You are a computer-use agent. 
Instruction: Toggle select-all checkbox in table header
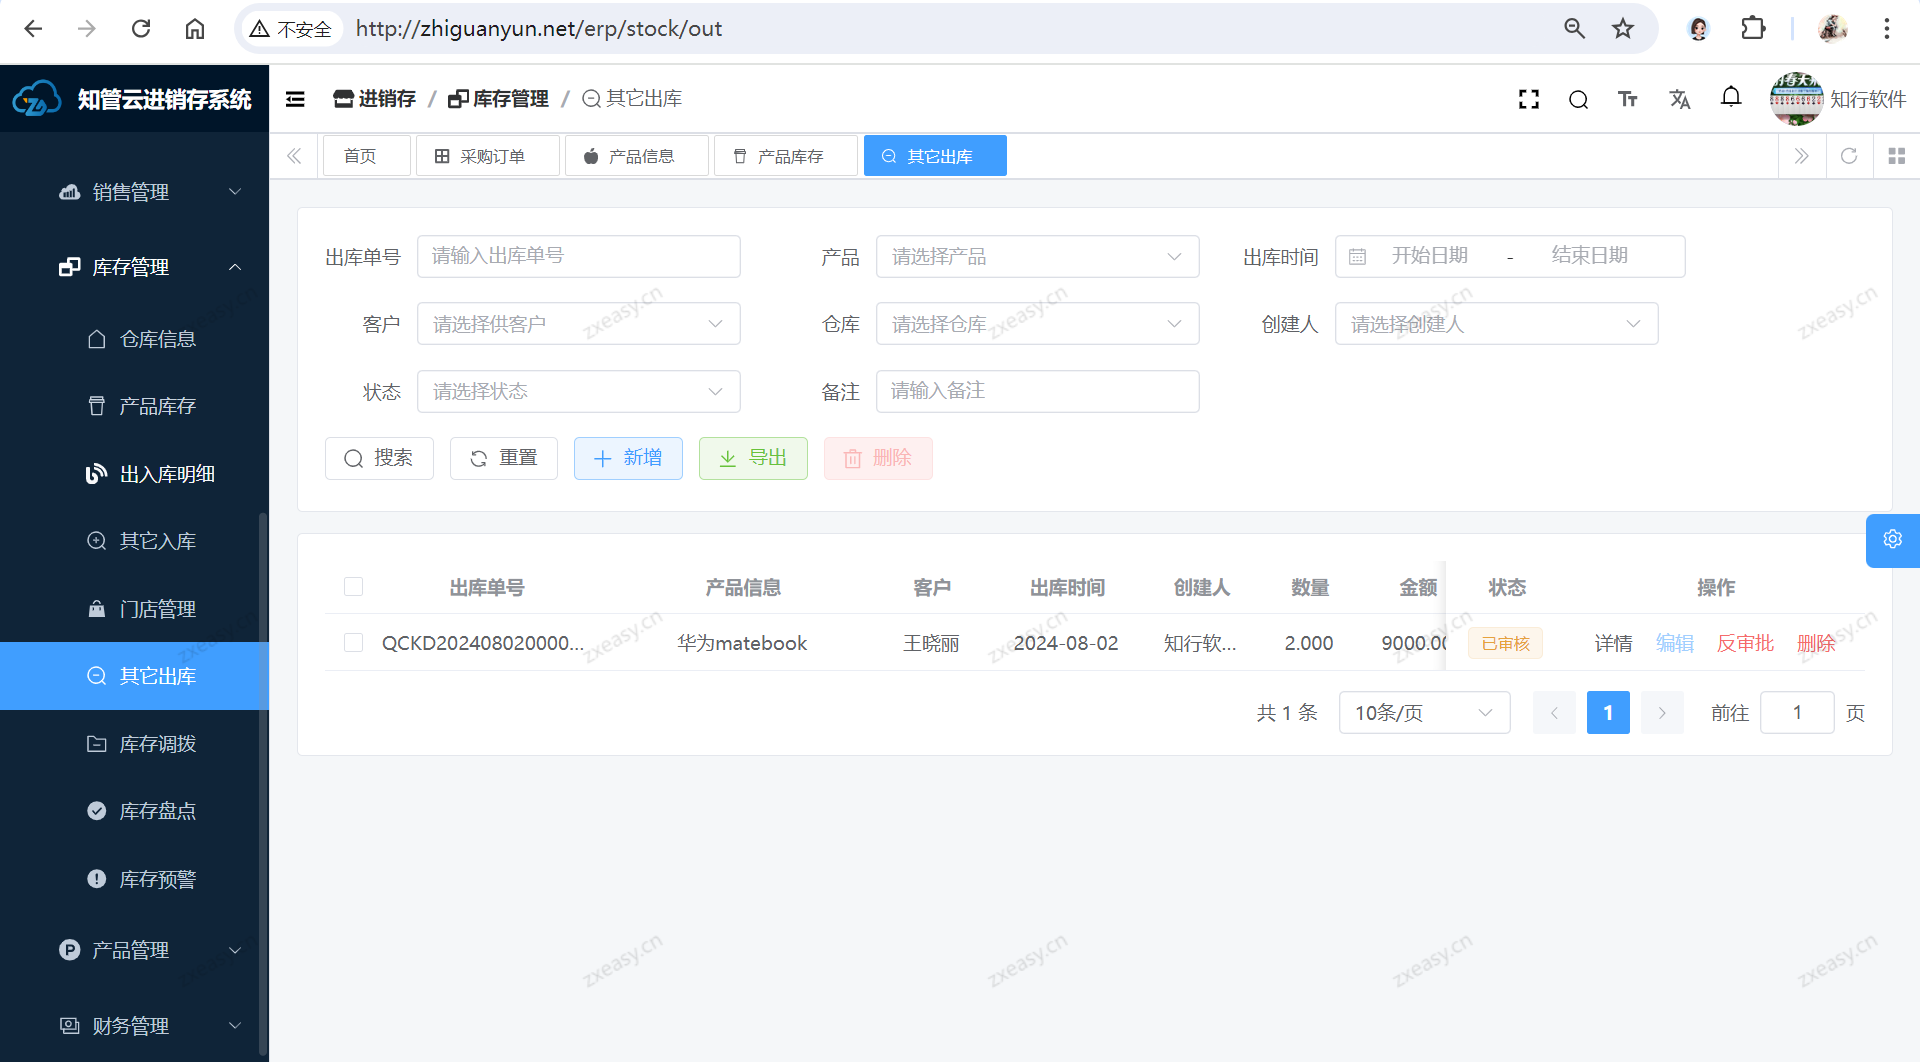[x=354, y=587]
